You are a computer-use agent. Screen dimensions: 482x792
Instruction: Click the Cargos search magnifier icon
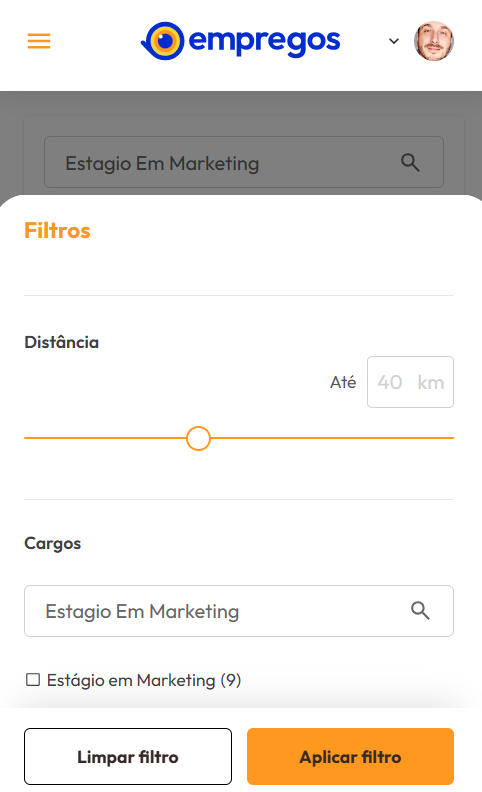point(420,611)
